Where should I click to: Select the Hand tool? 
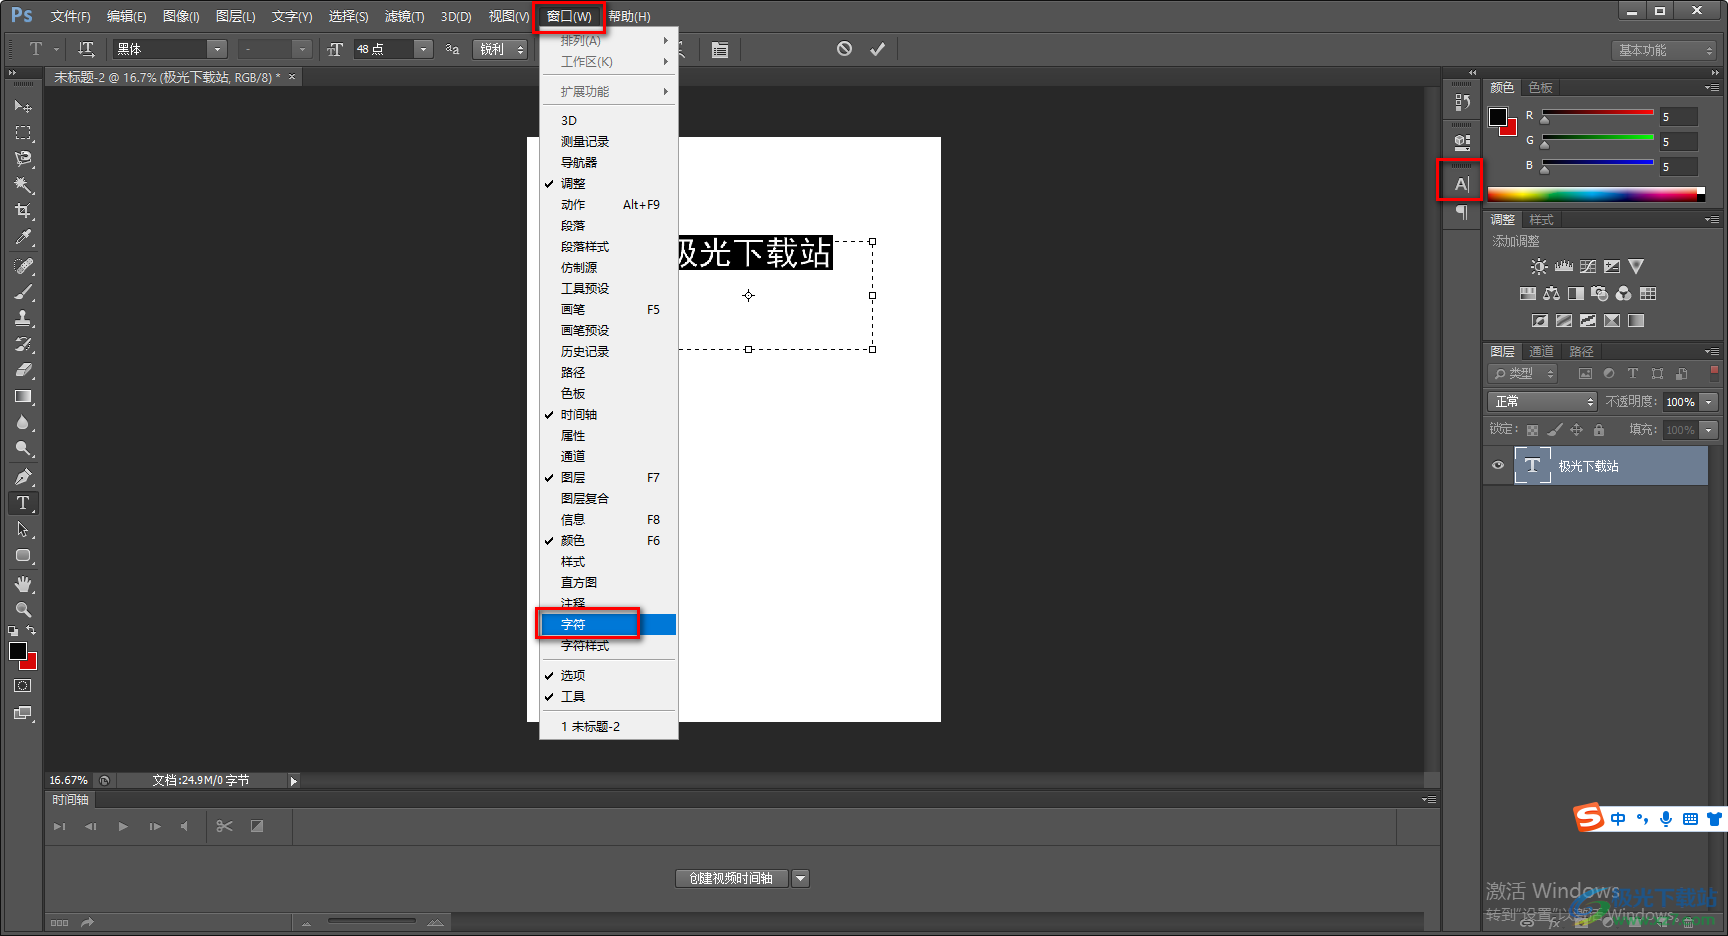(23, 584)
